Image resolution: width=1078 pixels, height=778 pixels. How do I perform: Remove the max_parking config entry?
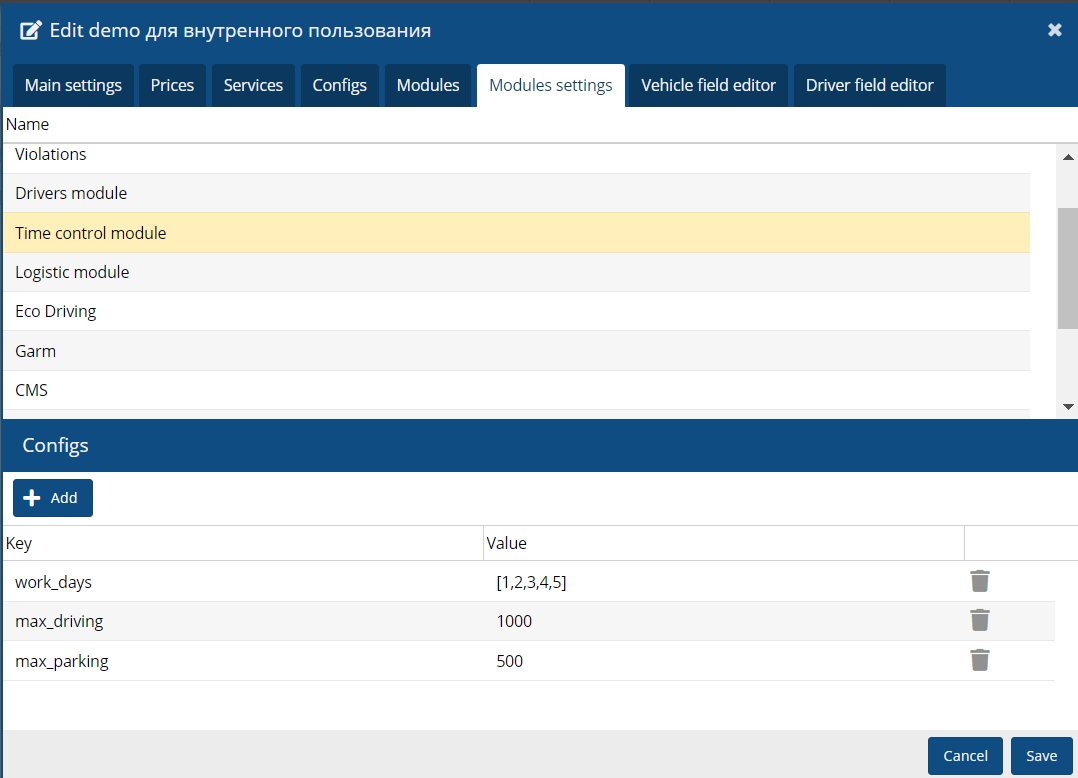coord(979,660)
